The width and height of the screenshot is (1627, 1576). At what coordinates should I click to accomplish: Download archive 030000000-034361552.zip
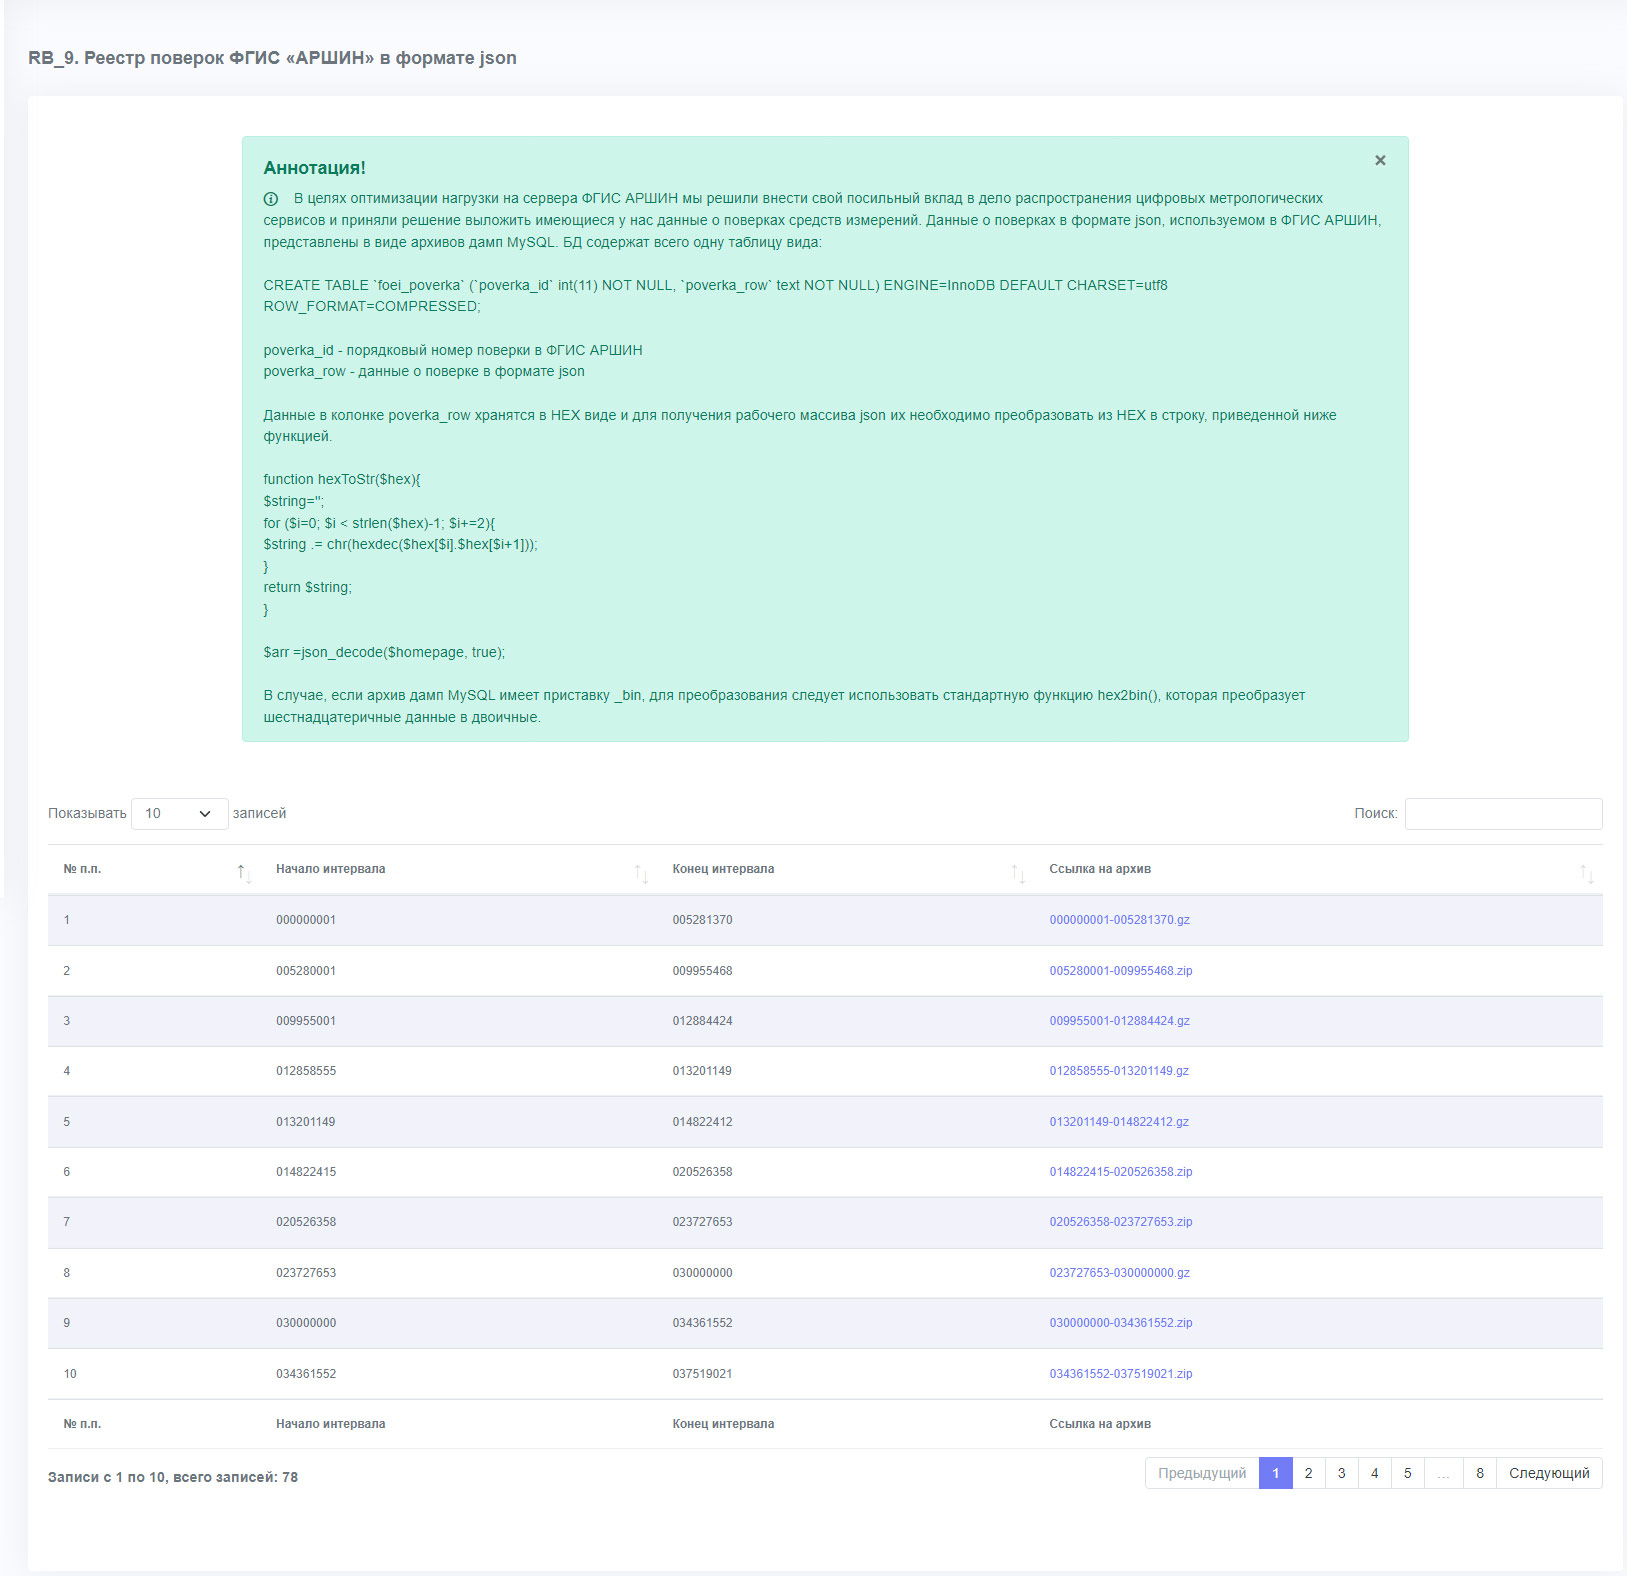click(1120, 1323)
